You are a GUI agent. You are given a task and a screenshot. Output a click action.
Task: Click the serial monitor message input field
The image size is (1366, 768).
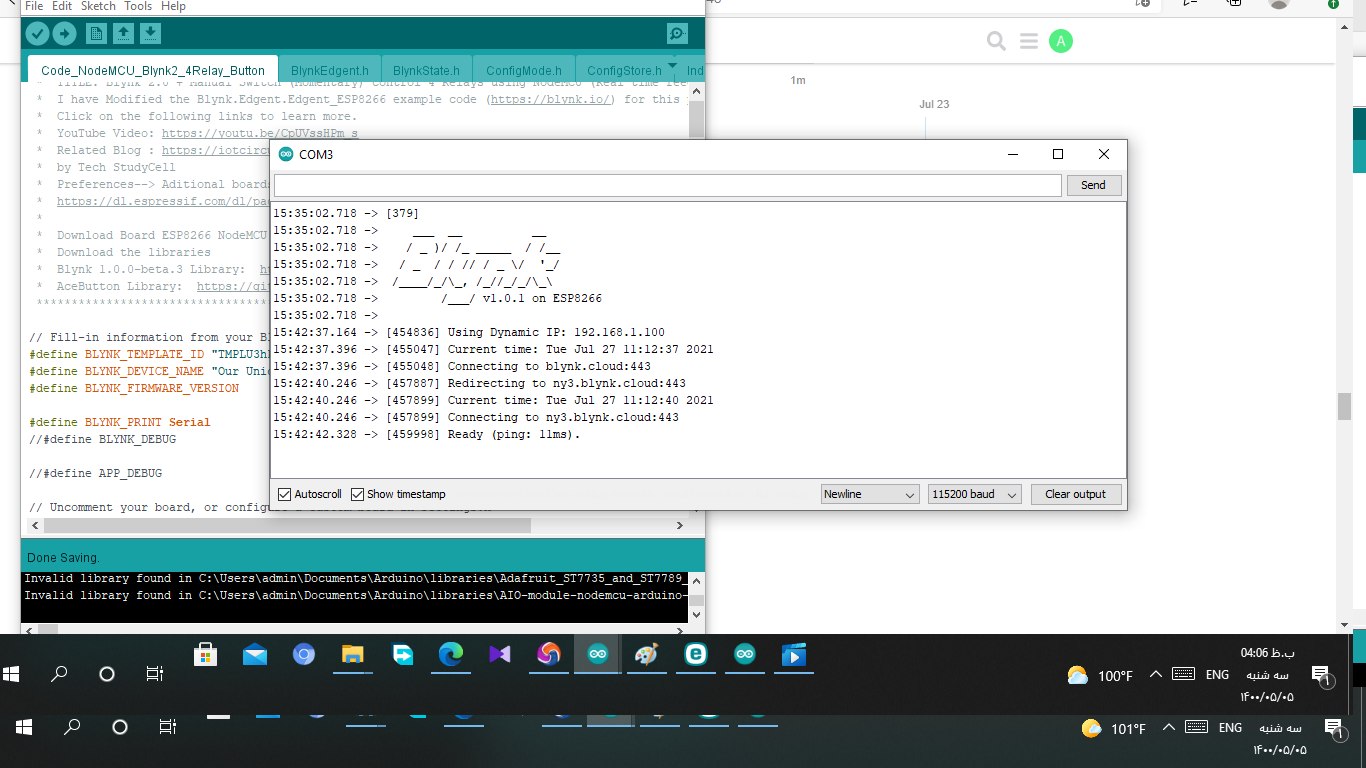[668, 185]
